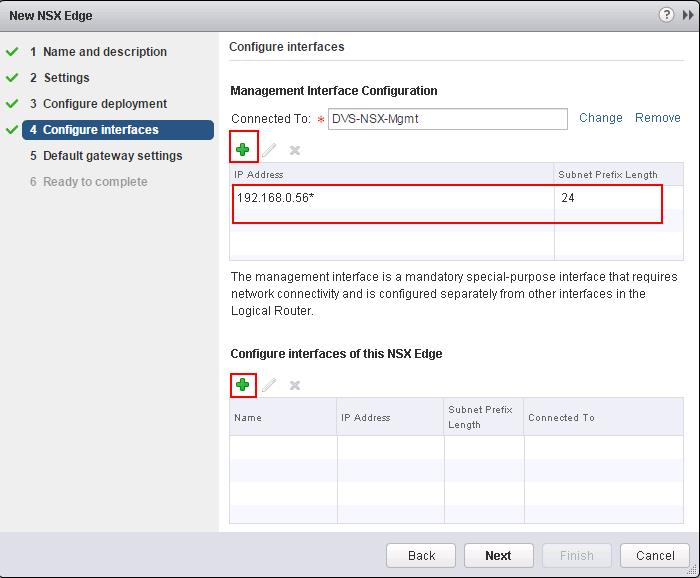Sort management table by IP Address header
The height and width of the screenshot is (578, 700).
click(392, 175)
